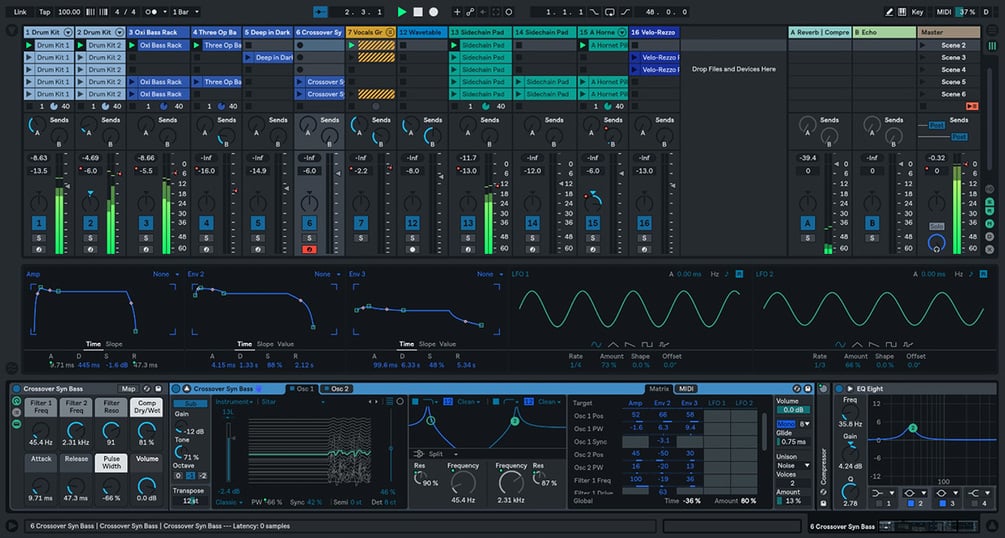Toggle the Mono voice button

(x=786, y=424)
